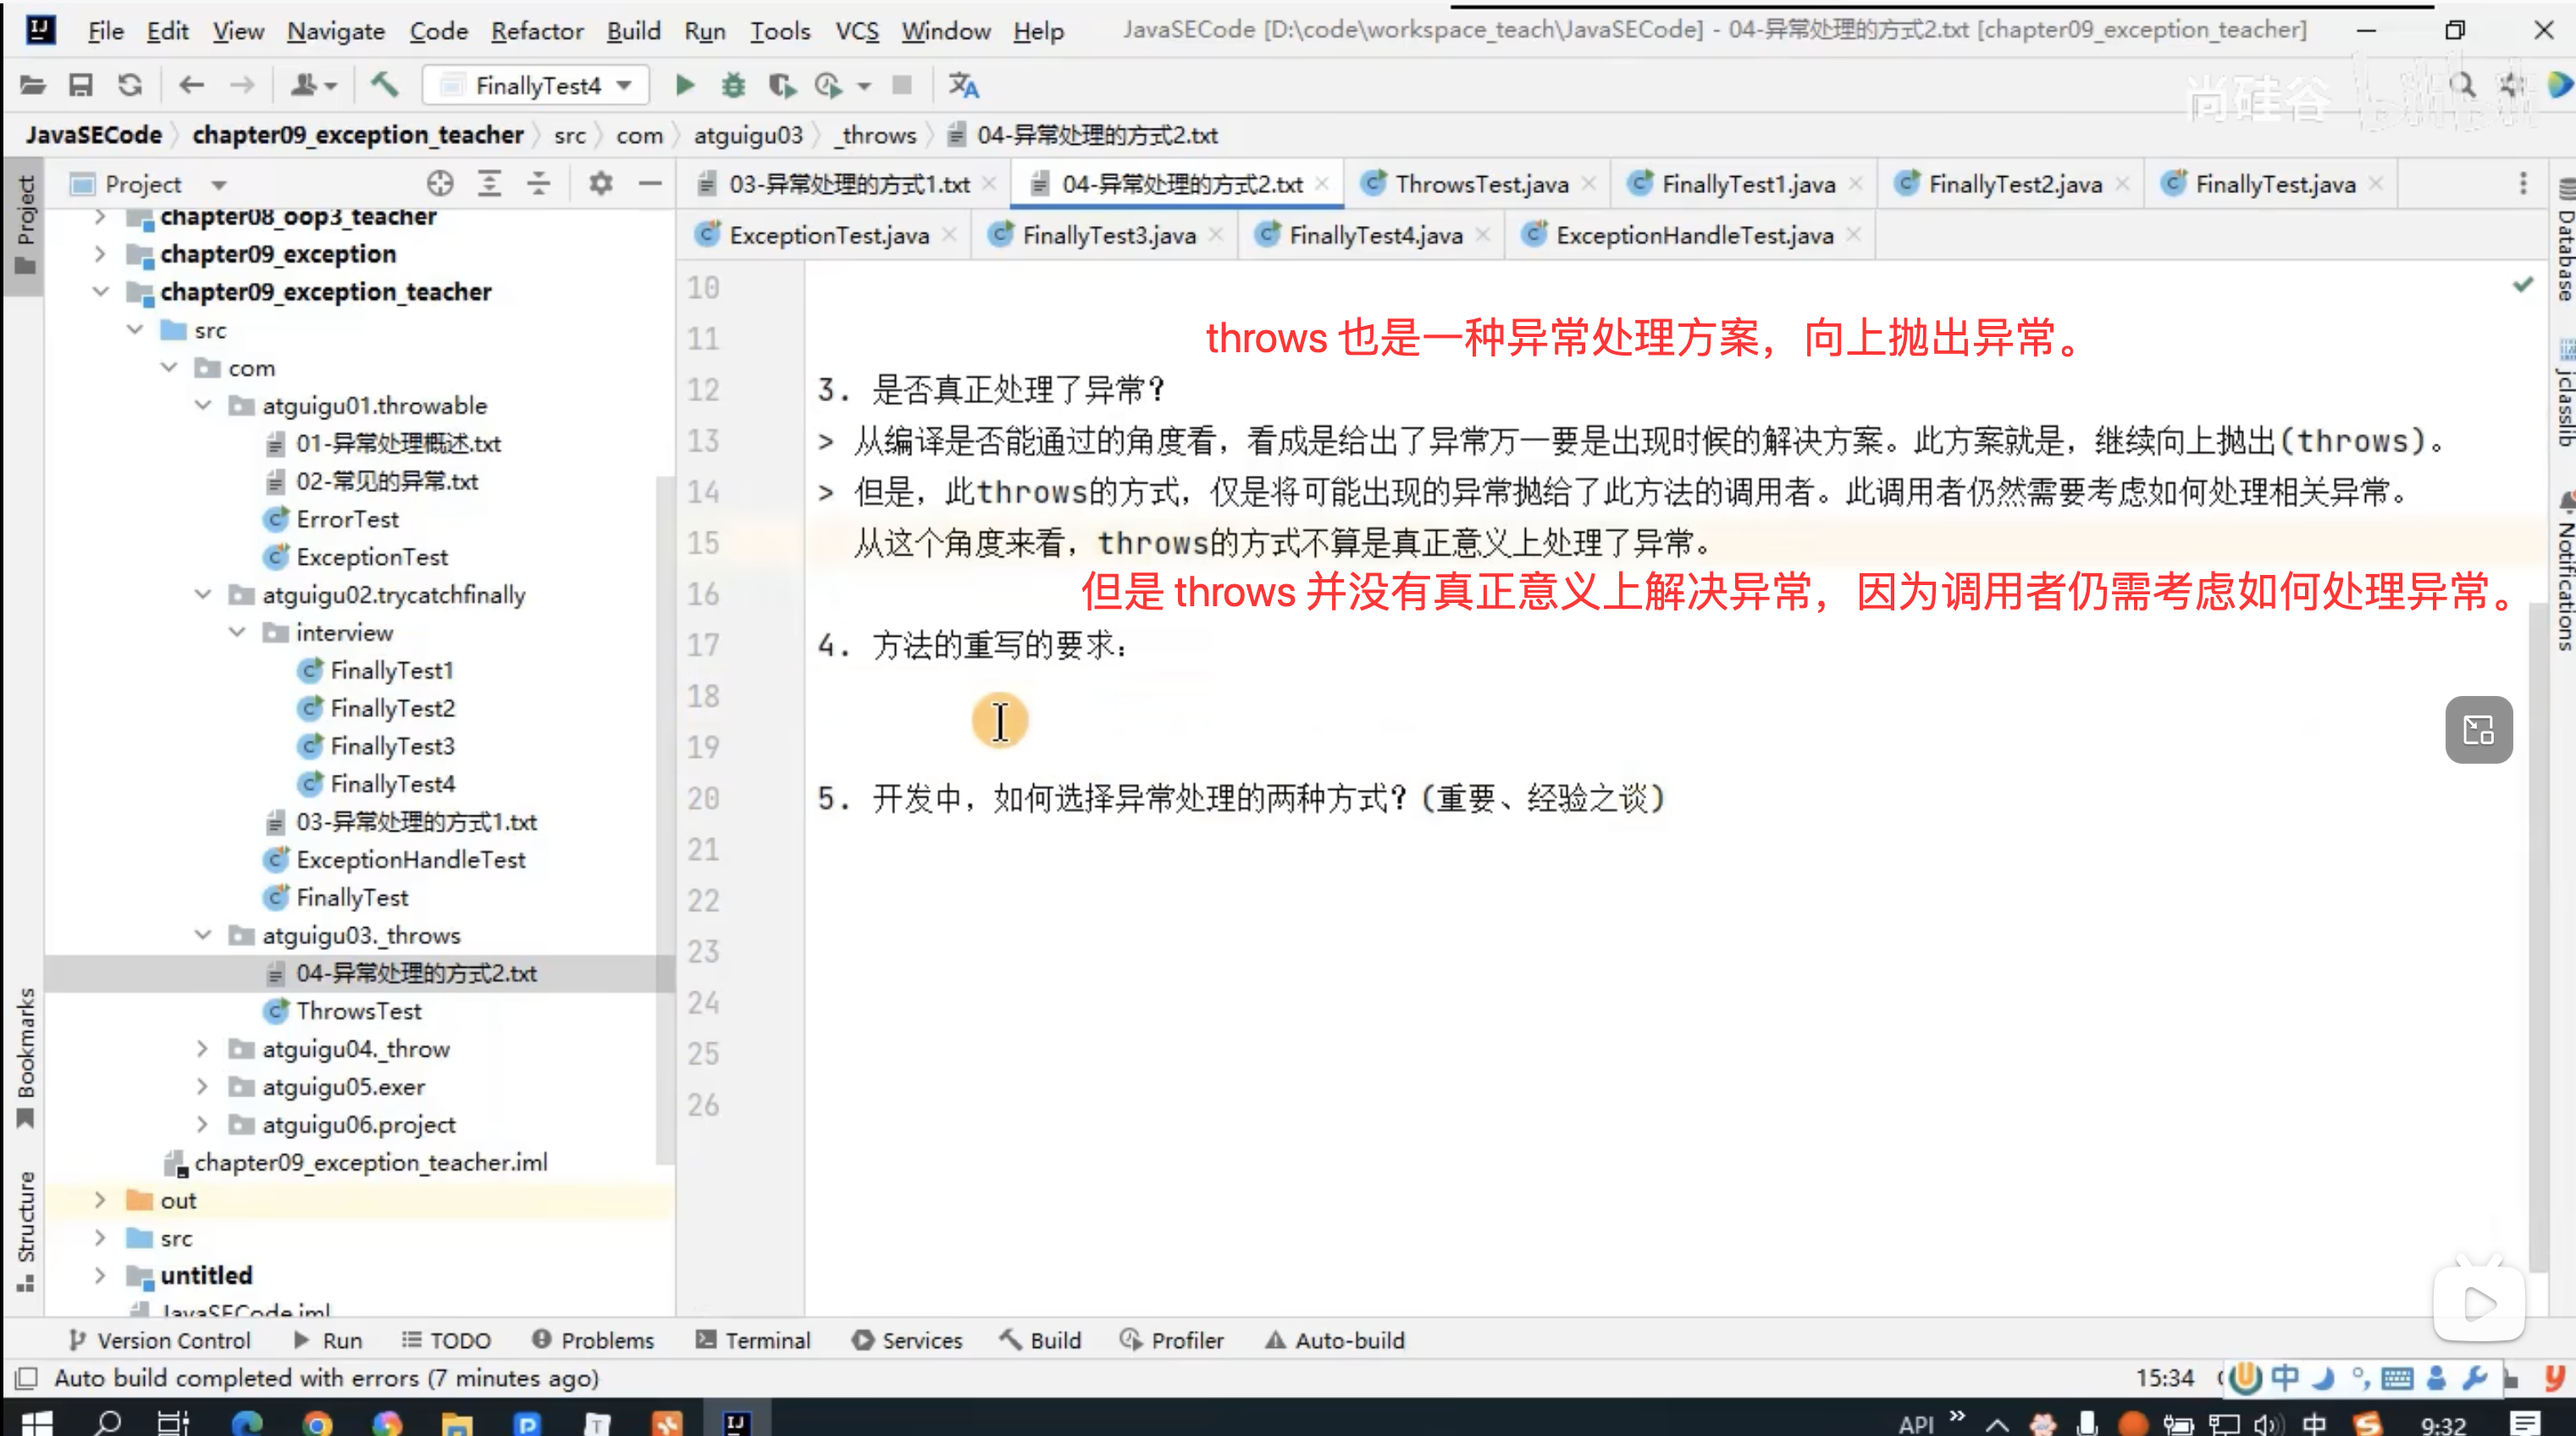Click the Debug bug icon

pyautogui.click(x=733, y=86)
